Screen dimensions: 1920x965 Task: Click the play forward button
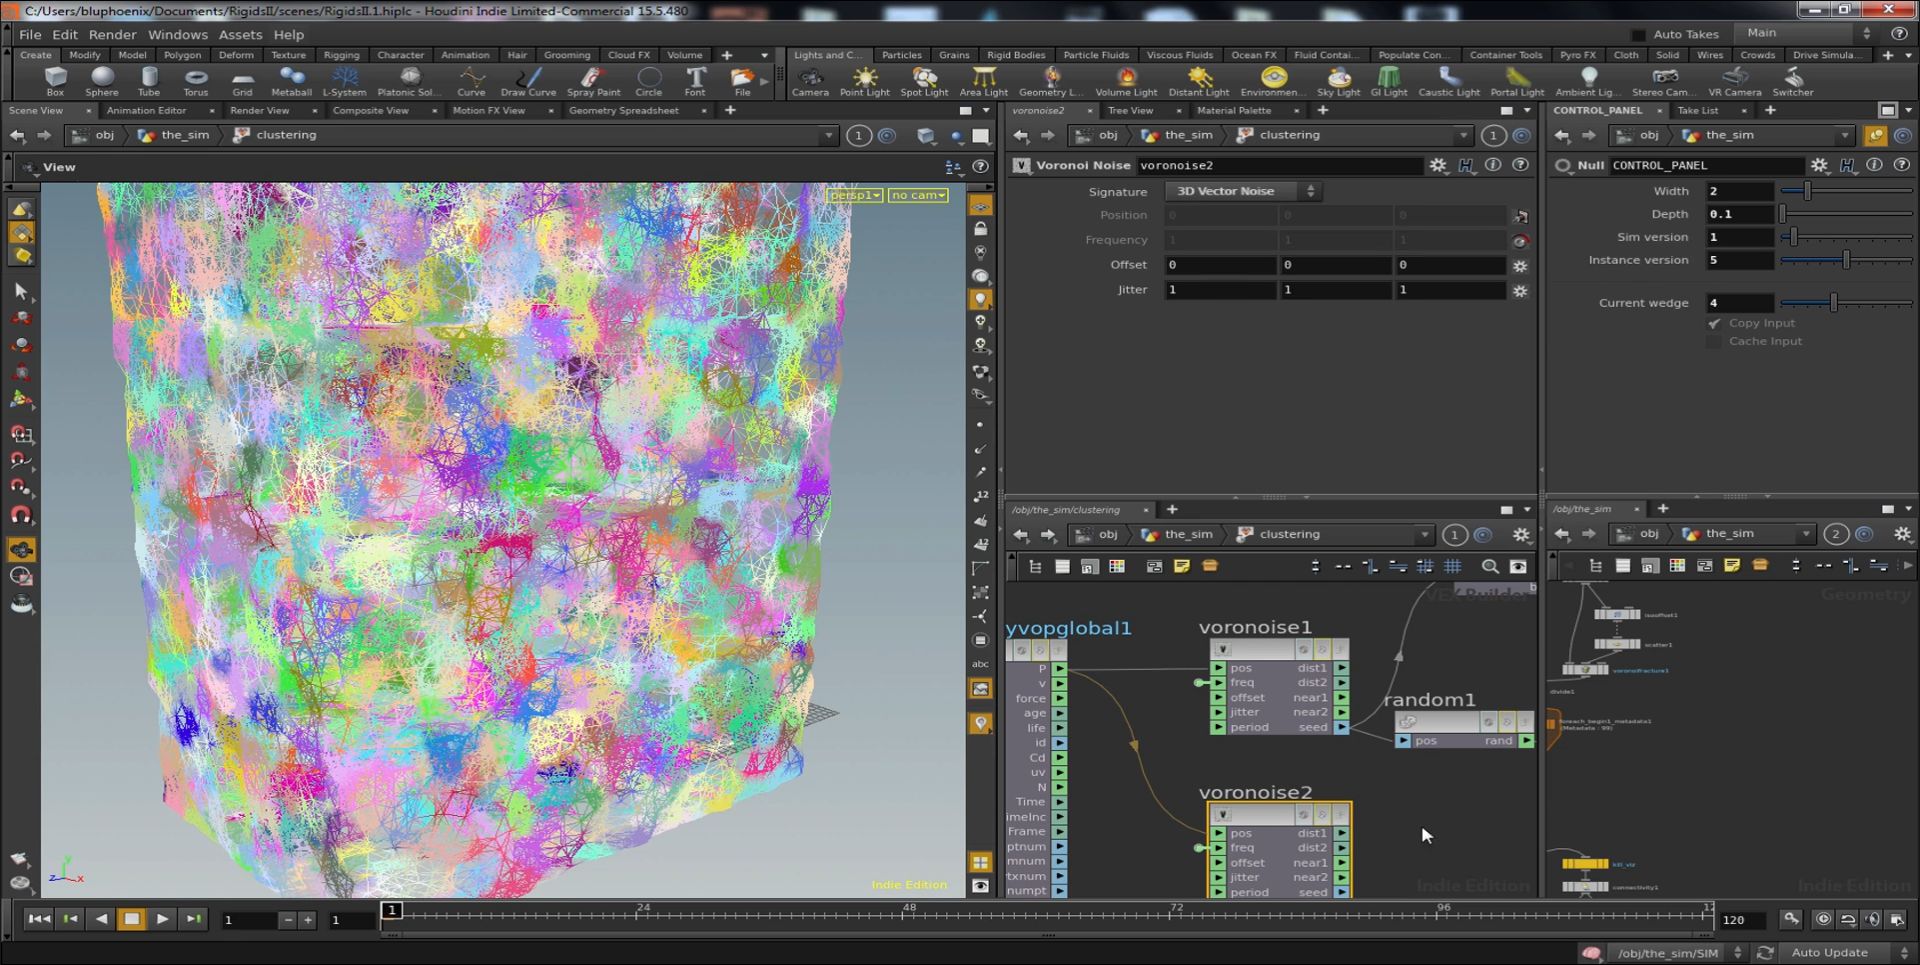162,919
